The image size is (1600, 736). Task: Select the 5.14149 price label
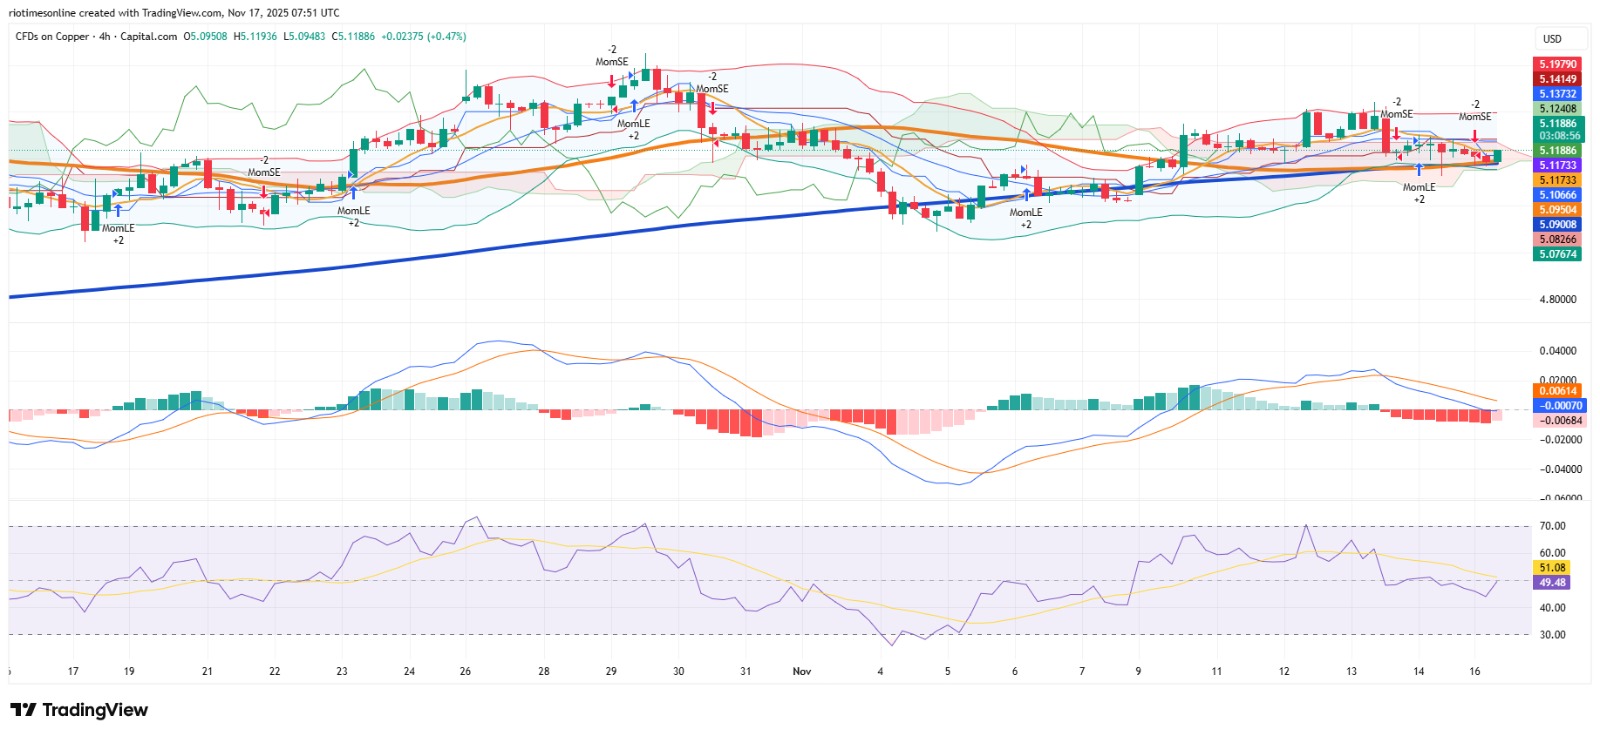click(1557, 79)
